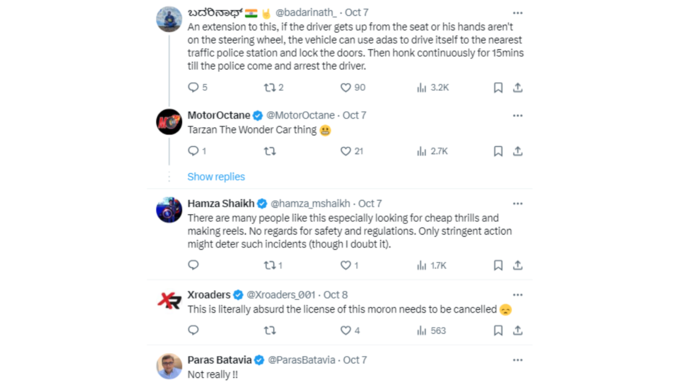Open more options menu on MotorOctane tweet
Image resolution: width=680 pixels, height=383 pixels.
coord(517,116)
